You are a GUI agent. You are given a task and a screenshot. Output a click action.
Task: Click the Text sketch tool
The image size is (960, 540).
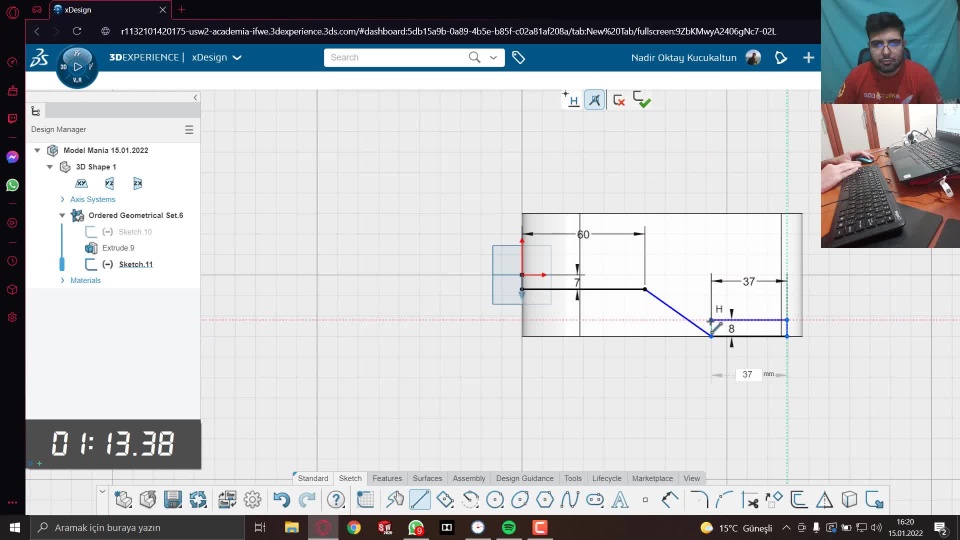pyautogui.click(x=620, y=500)
